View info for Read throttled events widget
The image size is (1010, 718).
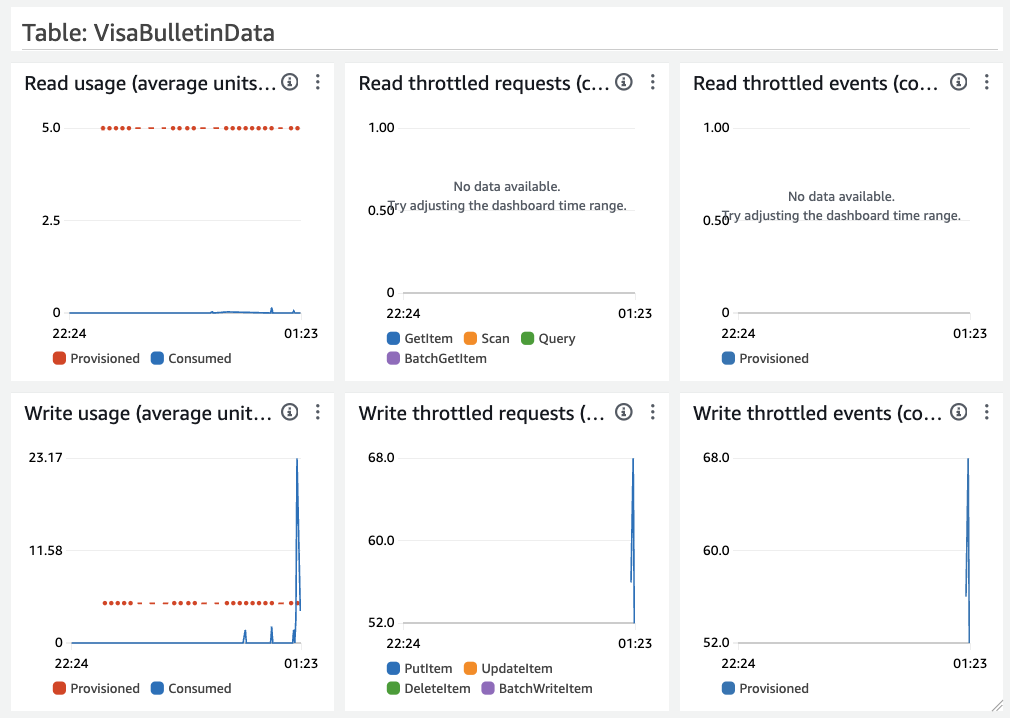tap(959, 82)
